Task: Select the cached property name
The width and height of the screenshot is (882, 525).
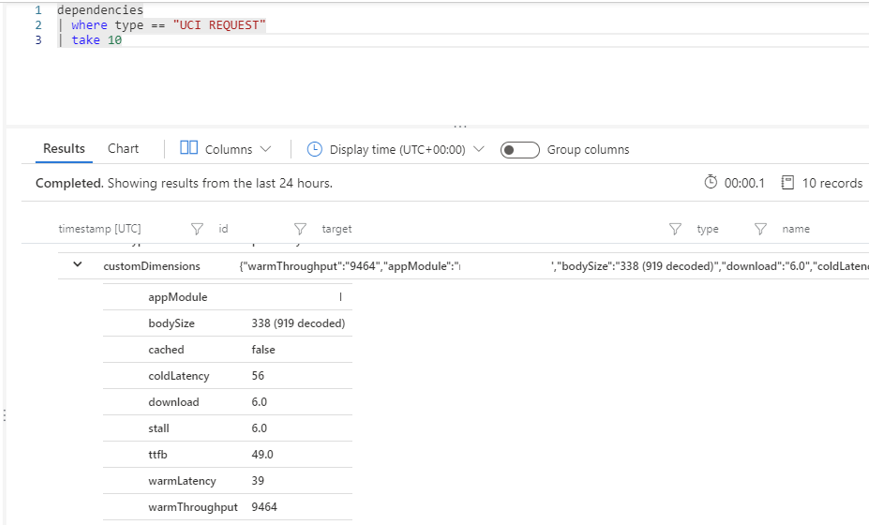Action: coord(166,349)
